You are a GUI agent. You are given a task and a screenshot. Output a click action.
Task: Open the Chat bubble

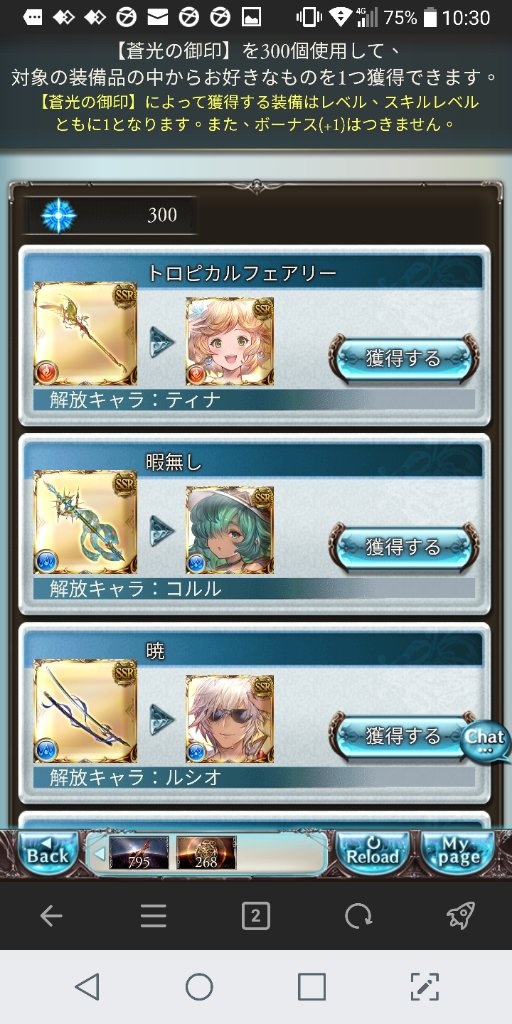(x=486, y=741)
